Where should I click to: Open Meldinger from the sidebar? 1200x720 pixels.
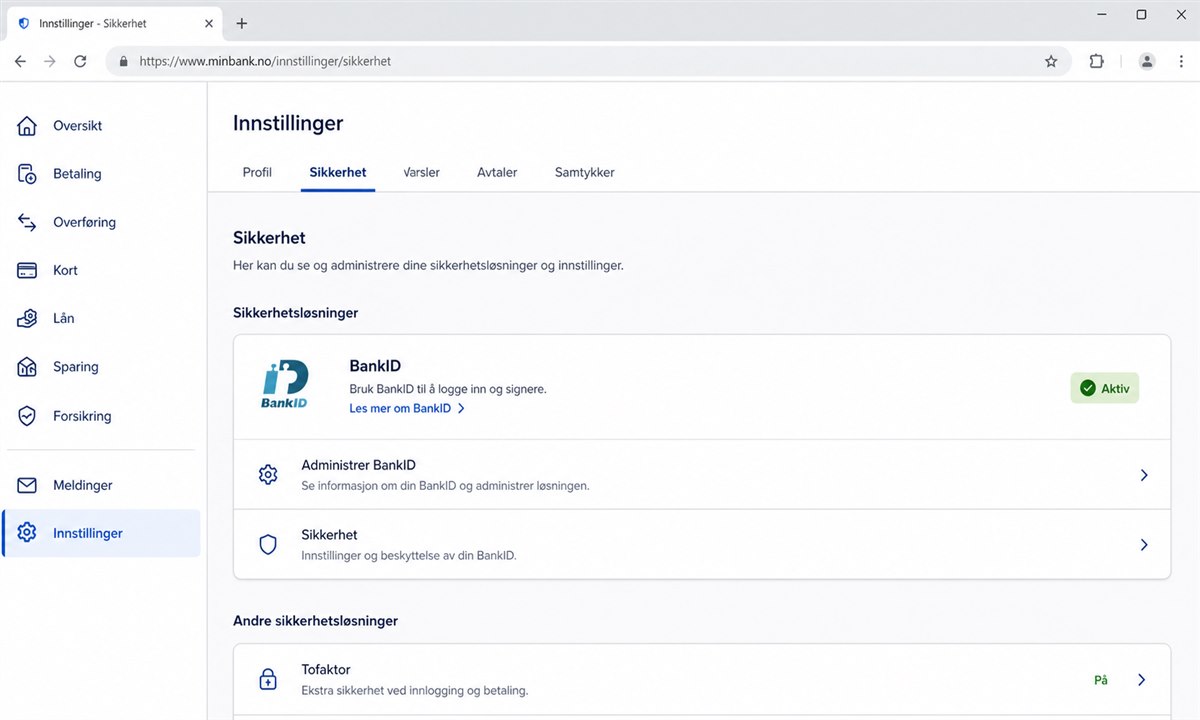(100, 485)
